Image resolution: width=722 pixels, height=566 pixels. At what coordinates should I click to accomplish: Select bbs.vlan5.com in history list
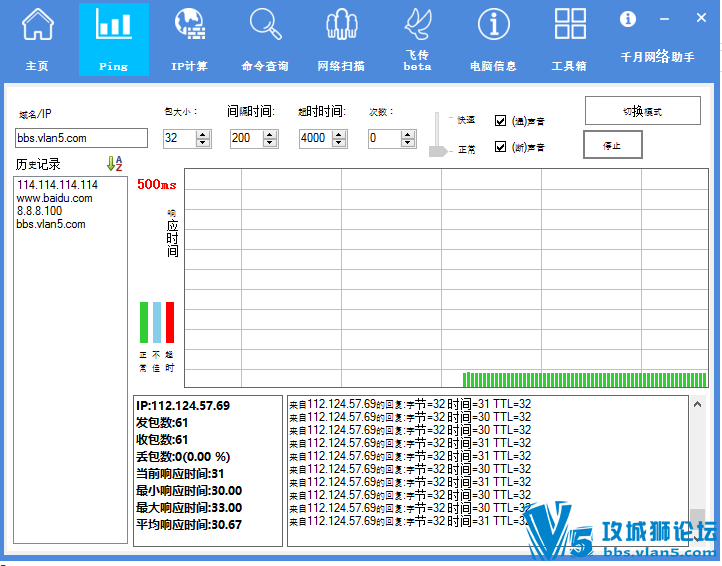(x=51, y=224)
